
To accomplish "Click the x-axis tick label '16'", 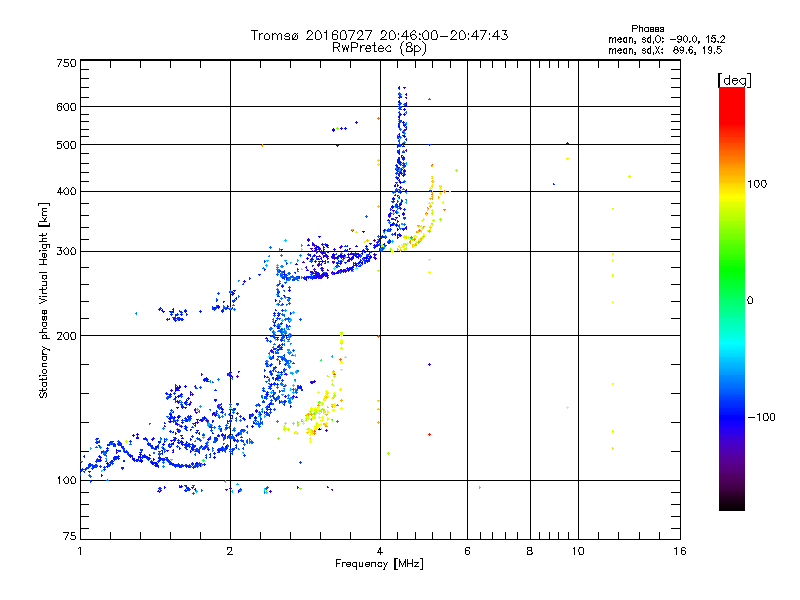I will [x=680, y=551].
